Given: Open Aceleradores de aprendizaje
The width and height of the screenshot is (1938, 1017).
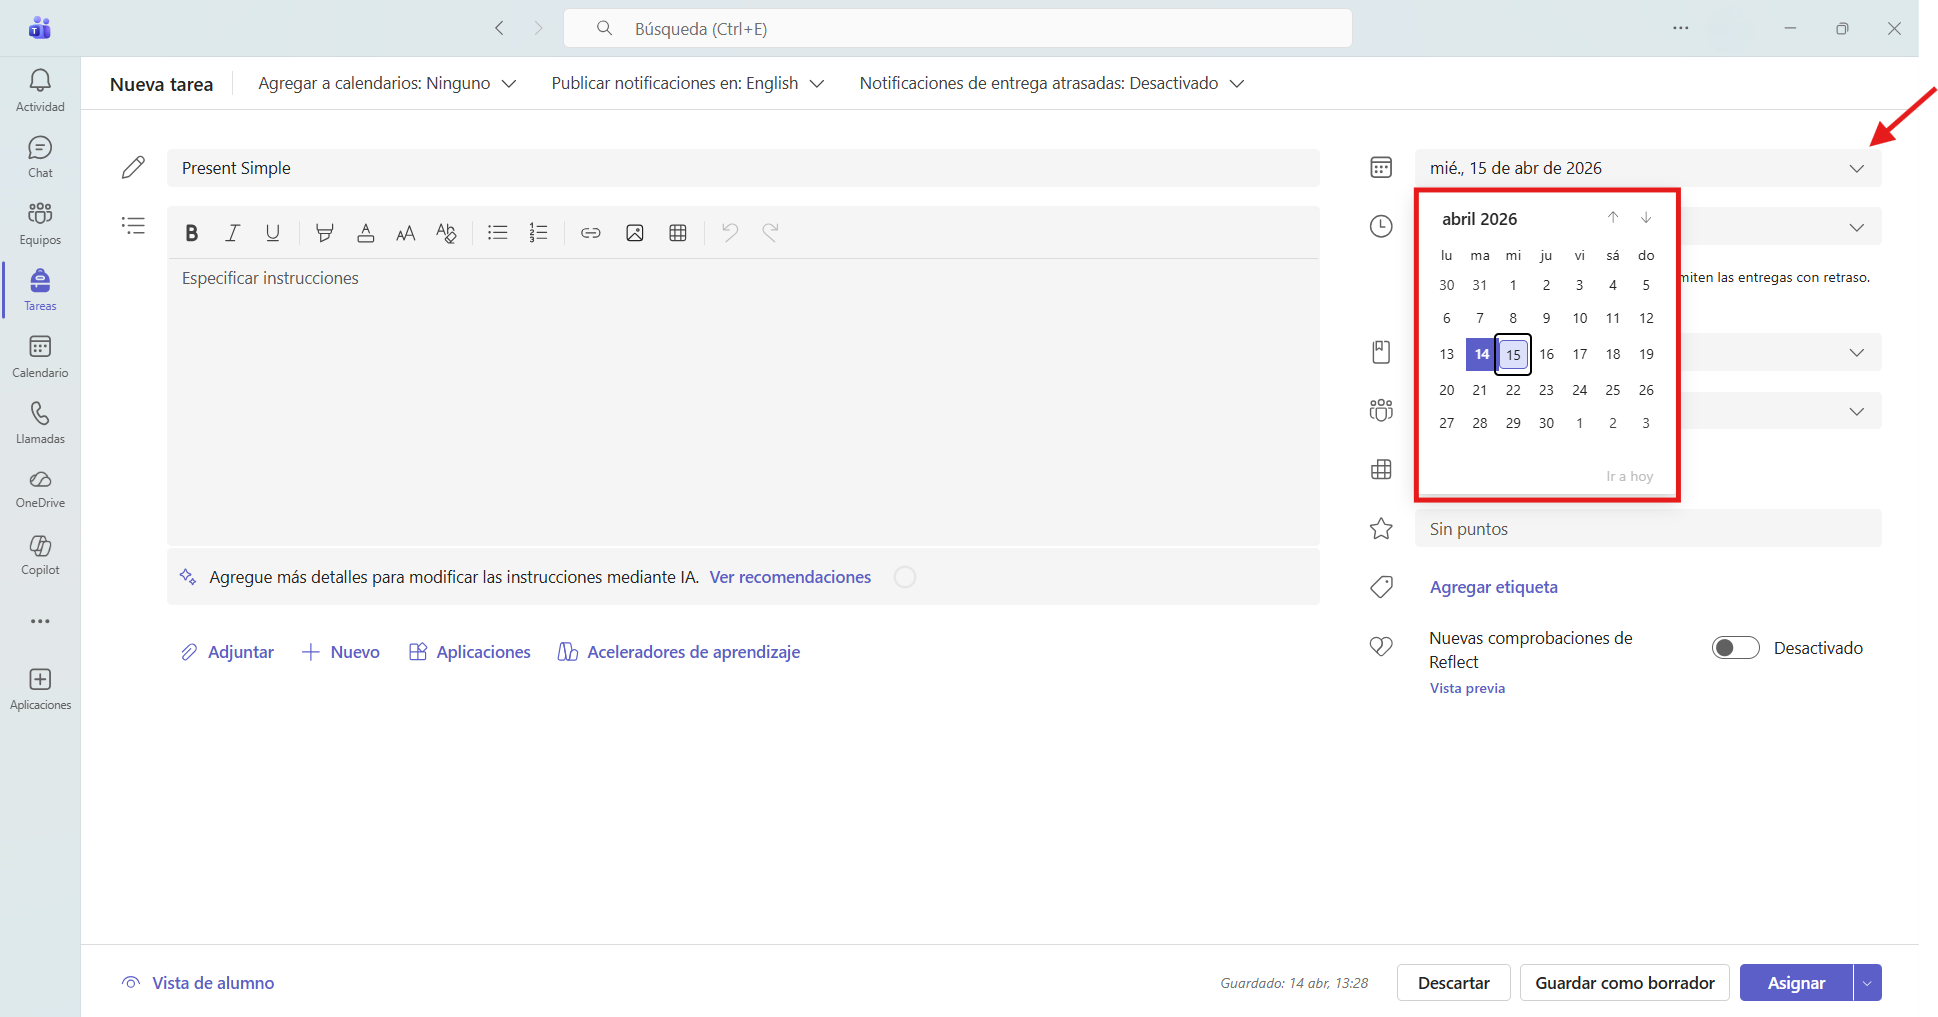Looking at the screenshot, I should 679,652.
